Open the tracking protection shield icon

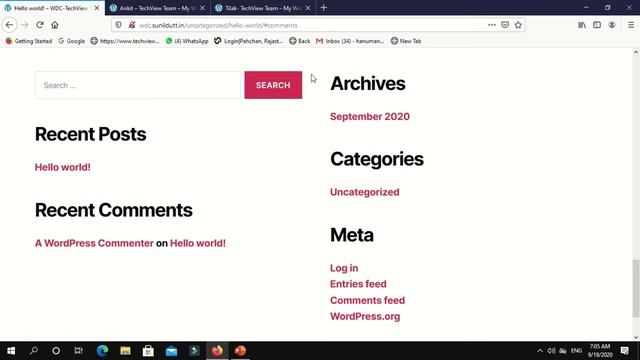tap(118, 25)
